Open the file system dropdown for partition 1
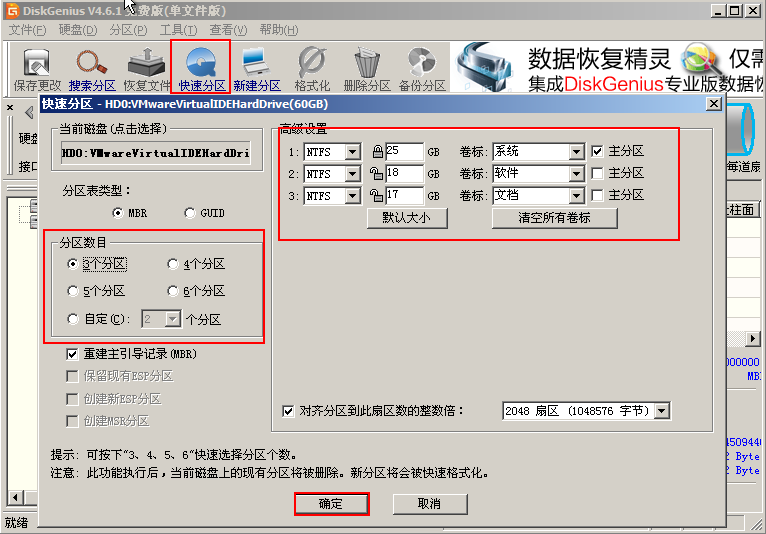The width and height of the screenshot is (766, 534). pyautogui.click(x=352, y=152)
